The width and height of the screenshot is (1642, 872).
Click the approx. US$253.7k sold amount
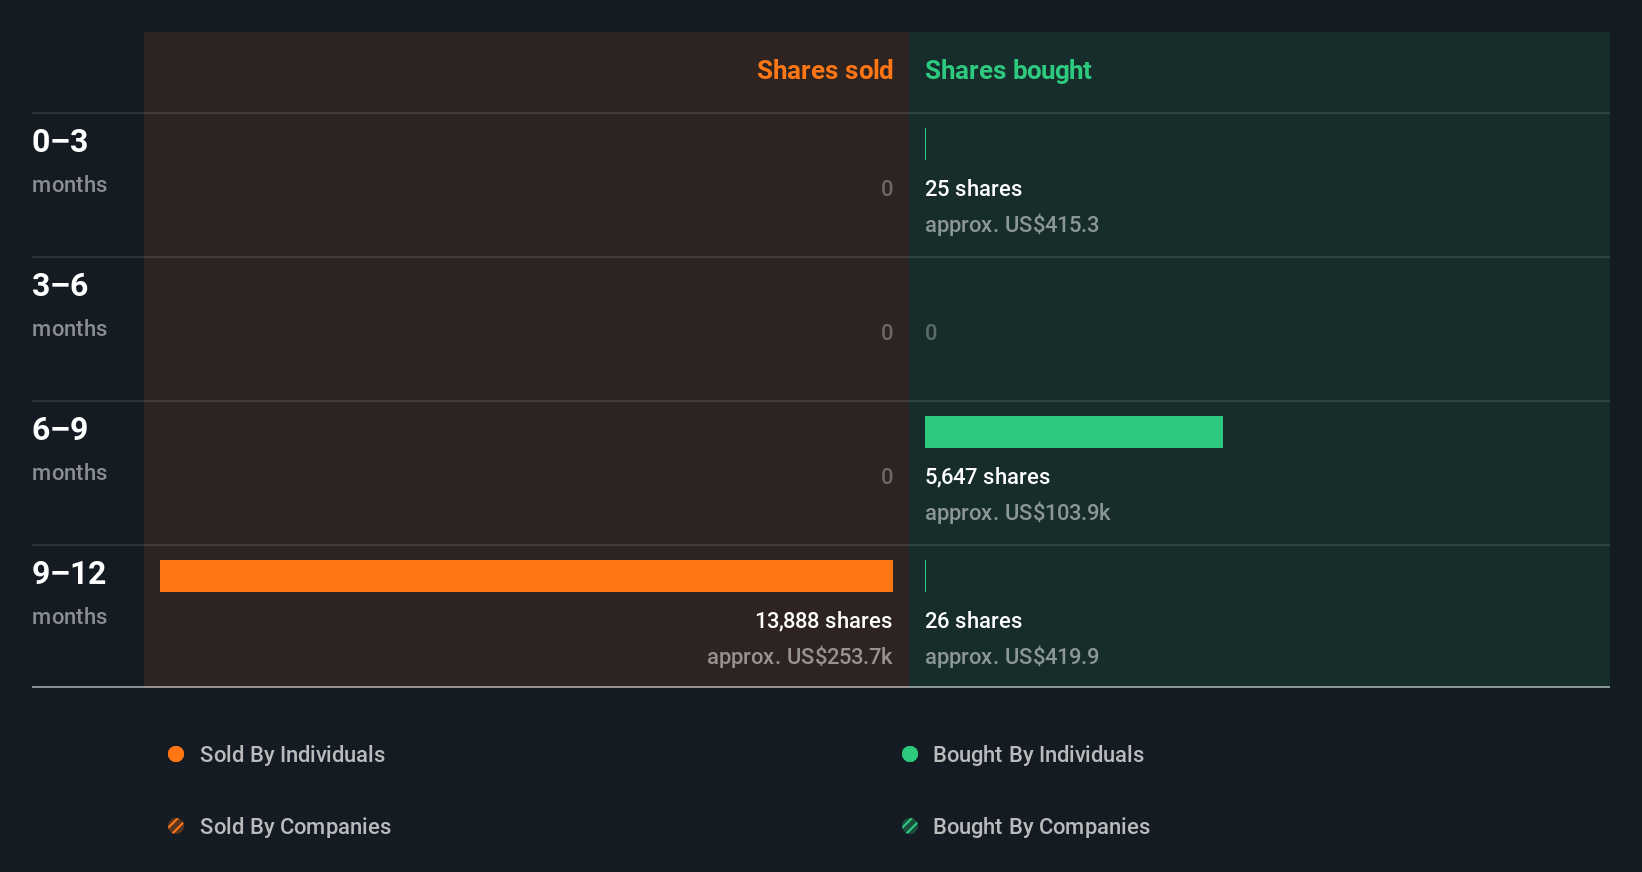click(799, 656)
